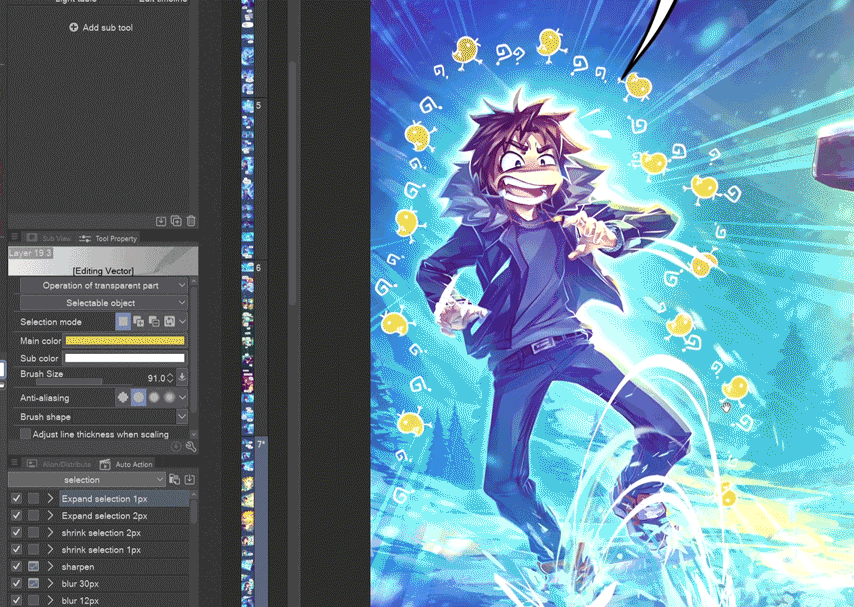The image size is (854, 607).
Task: Expand Operation of transparent part section
Action: click(103, 286)
